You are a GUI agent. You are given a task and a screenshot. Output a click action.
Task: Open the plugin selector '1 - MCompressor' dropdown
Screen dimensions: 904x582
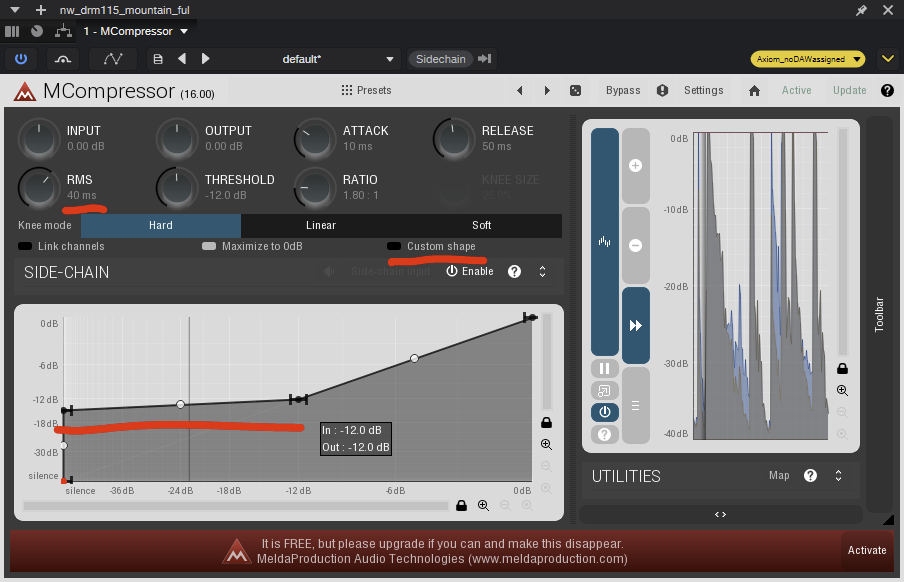135,31
